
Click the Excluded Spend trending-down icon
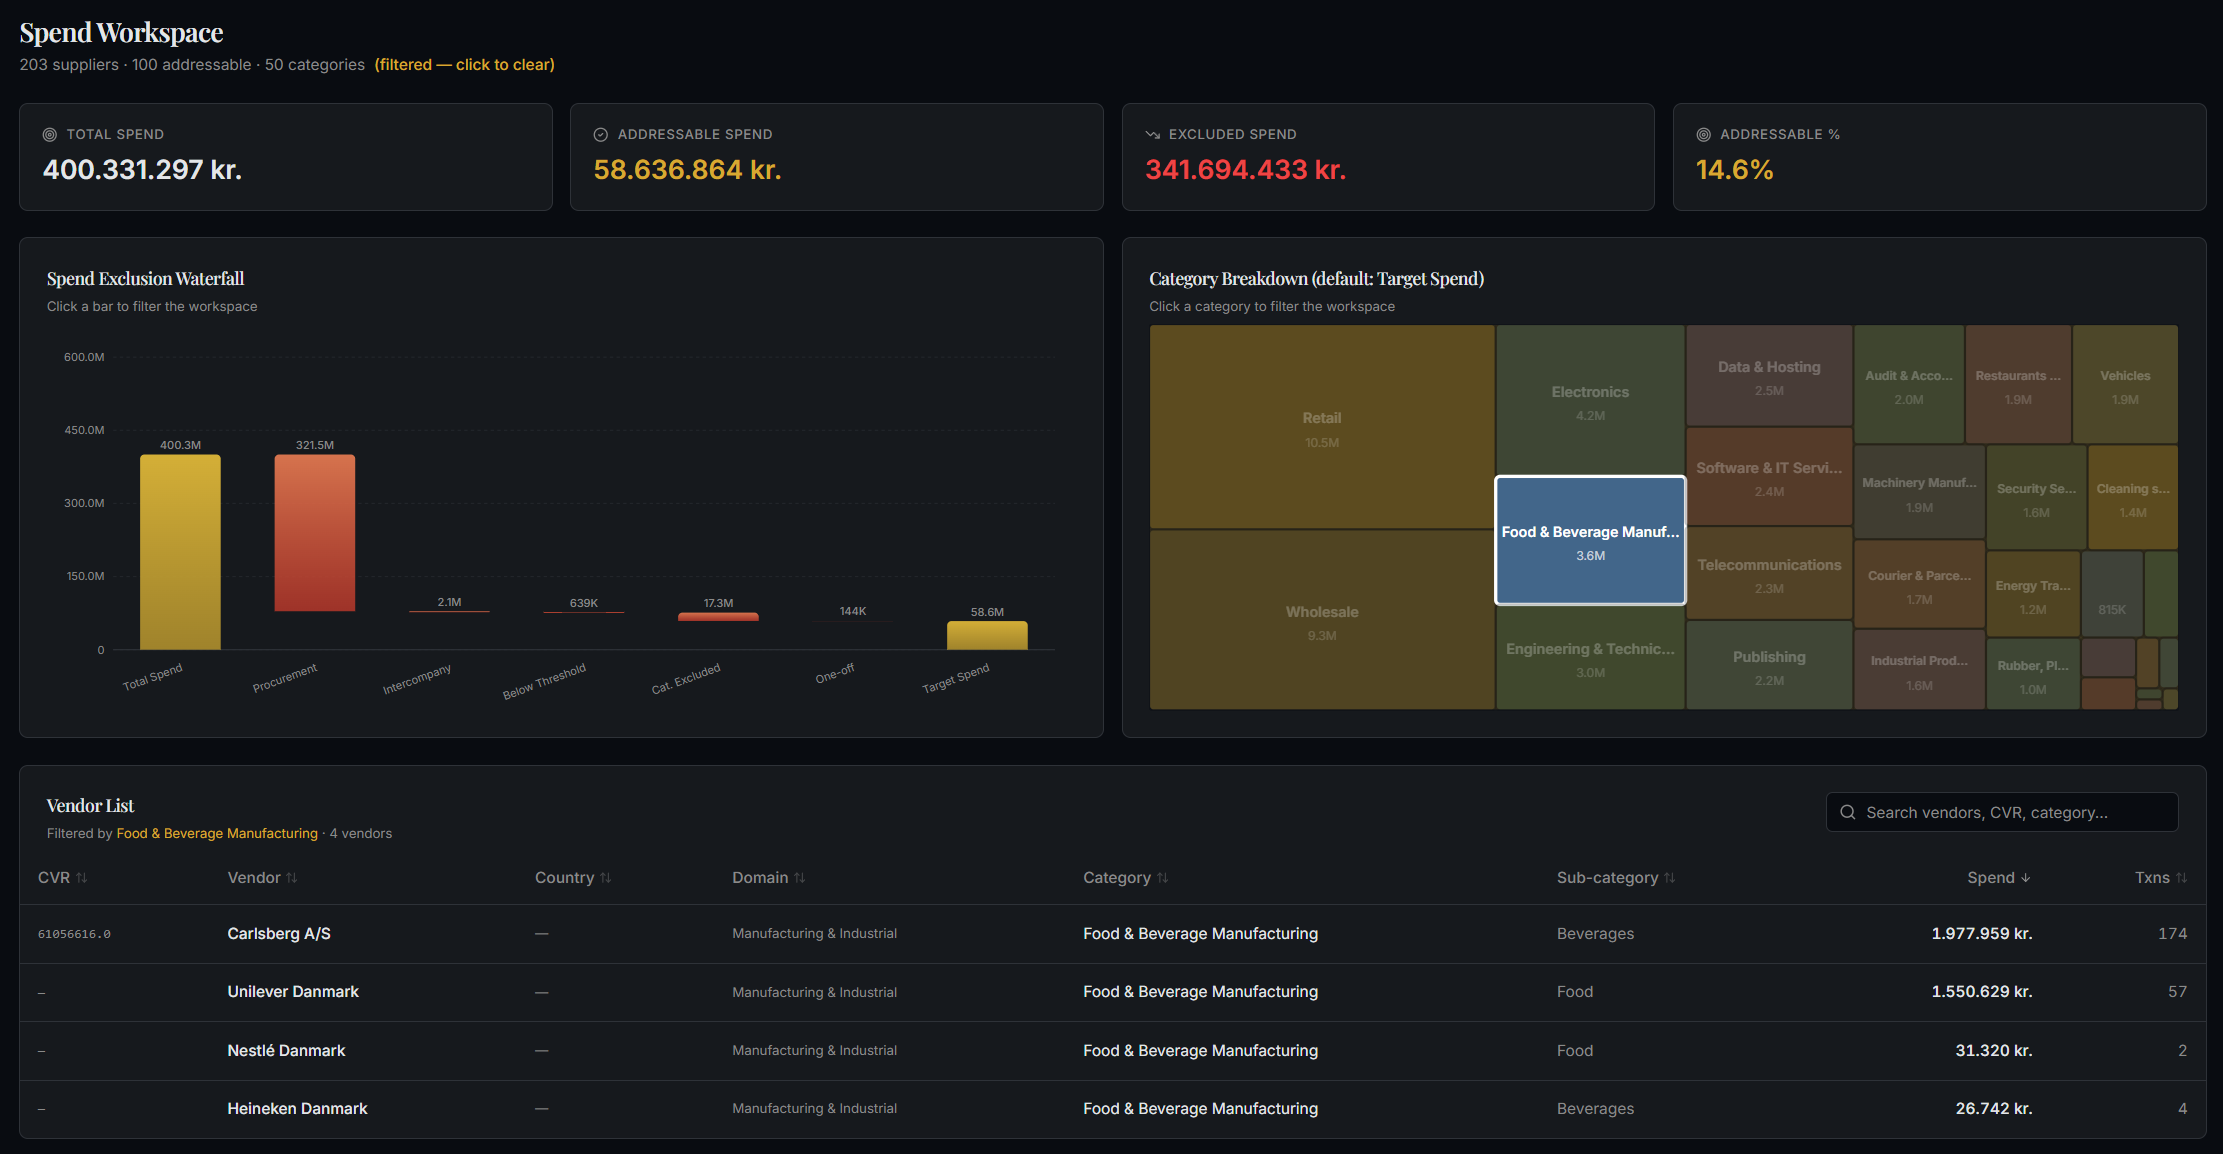click(x=1152, y=135)
